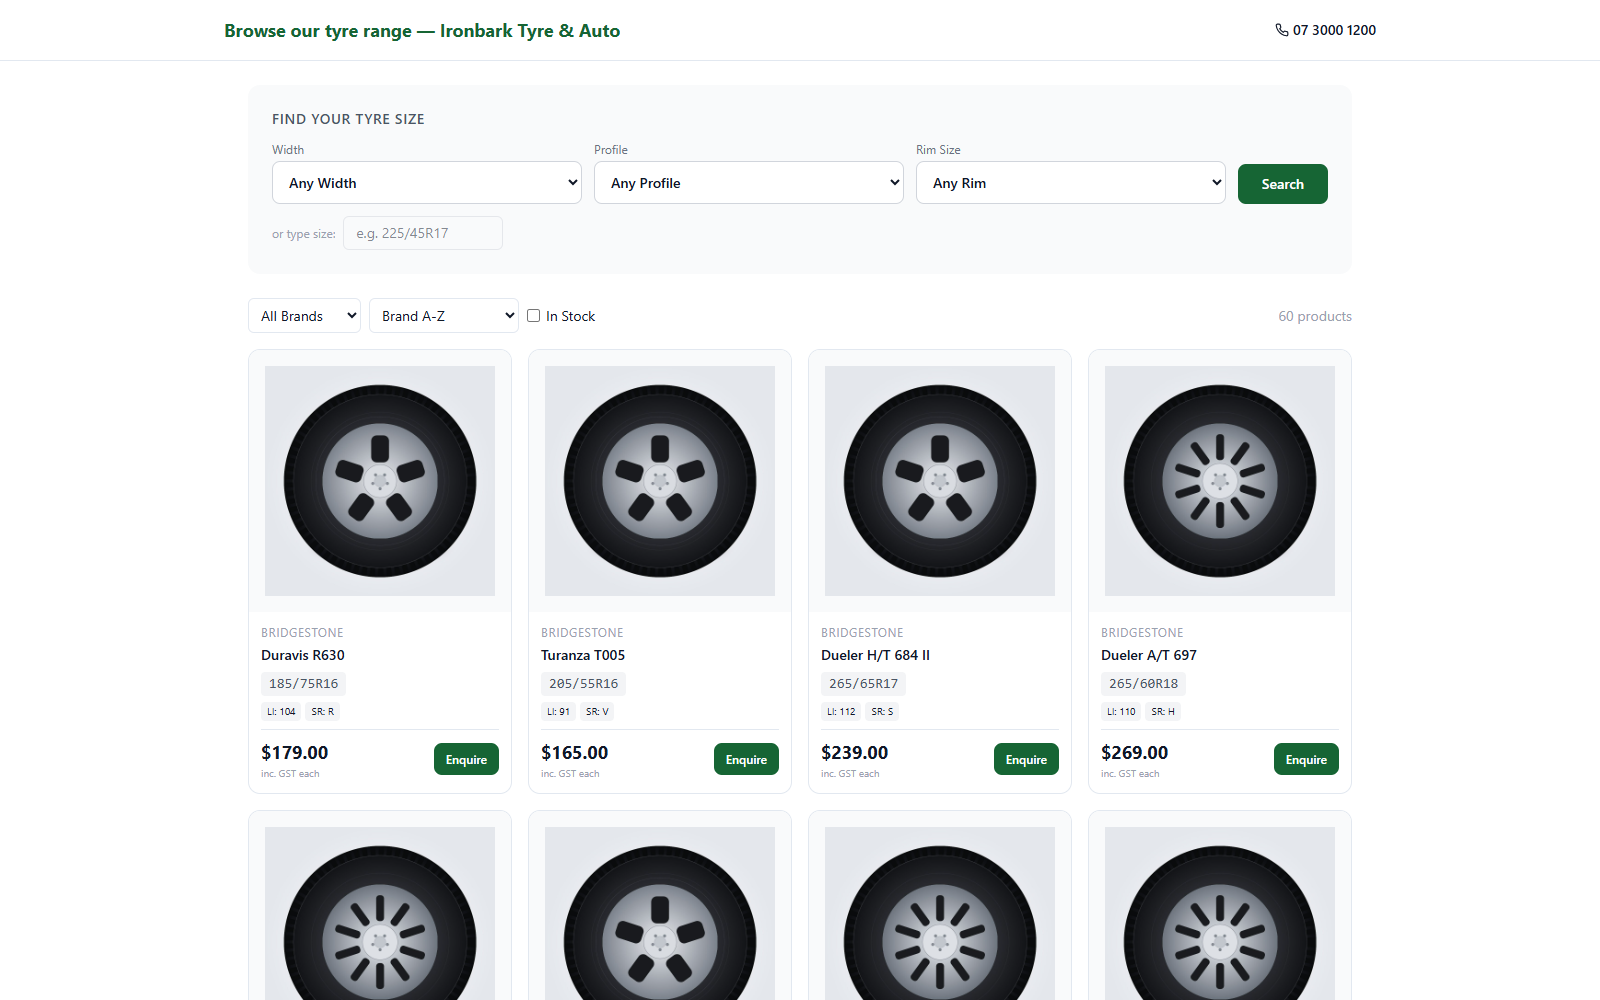Click the Turanza T005 tyre image
1600x1000 pixels.
660,481
